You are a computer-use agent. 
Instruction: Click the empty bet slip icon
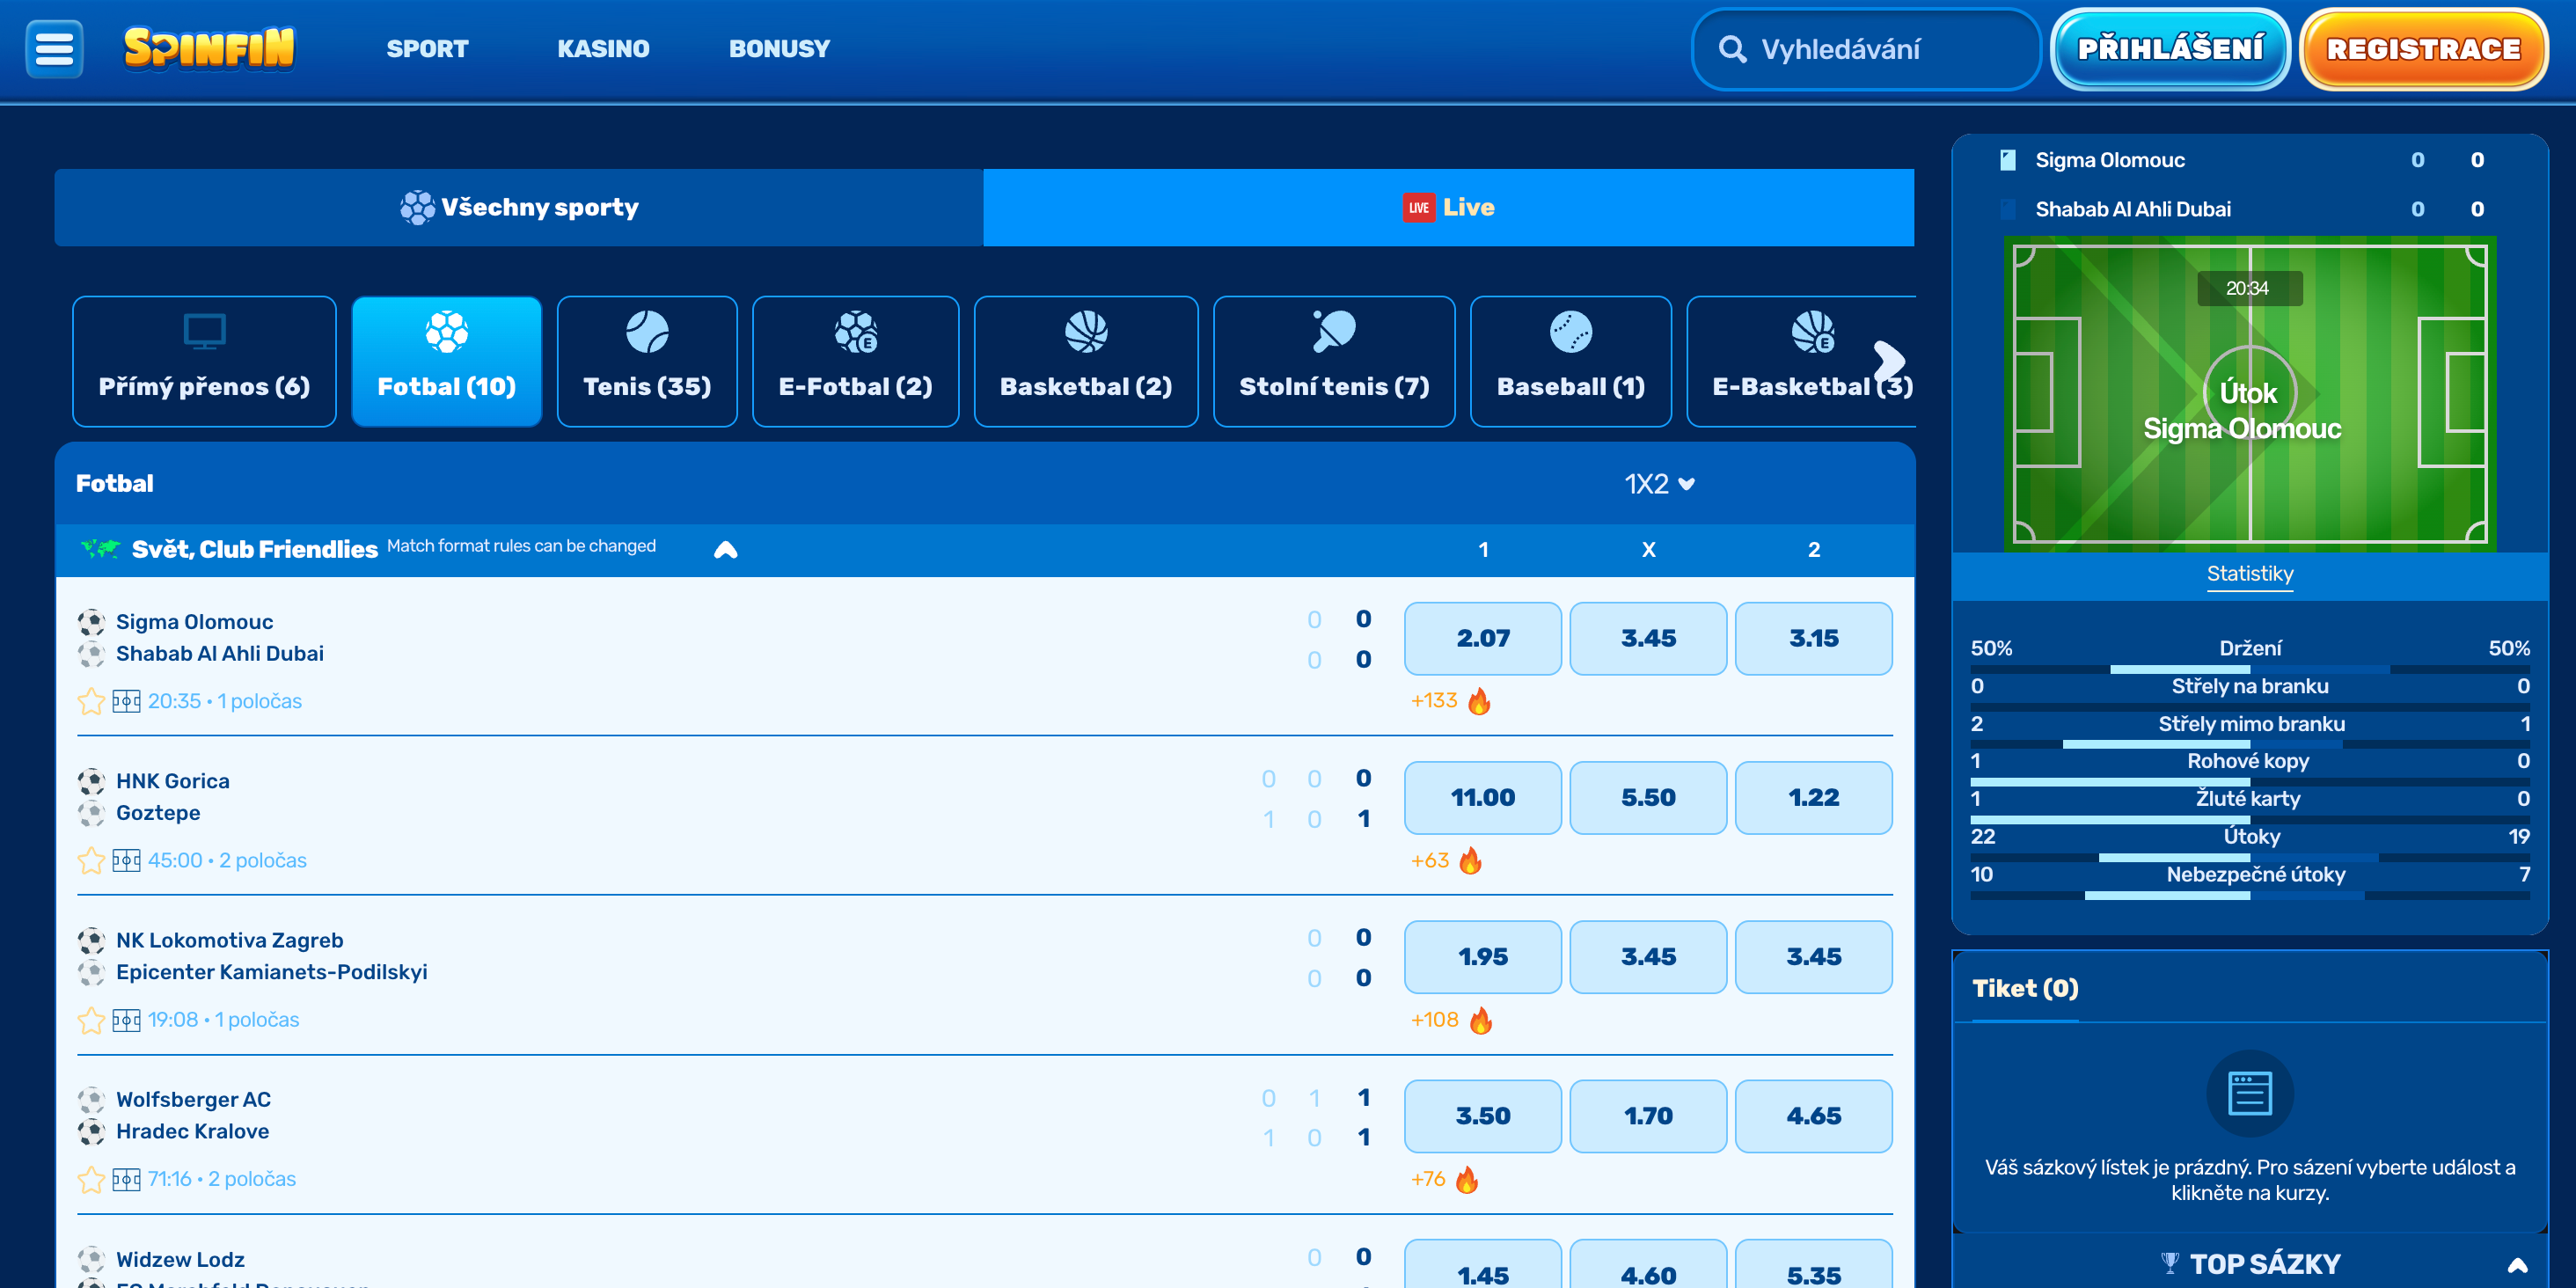tap(2250, 1093)
